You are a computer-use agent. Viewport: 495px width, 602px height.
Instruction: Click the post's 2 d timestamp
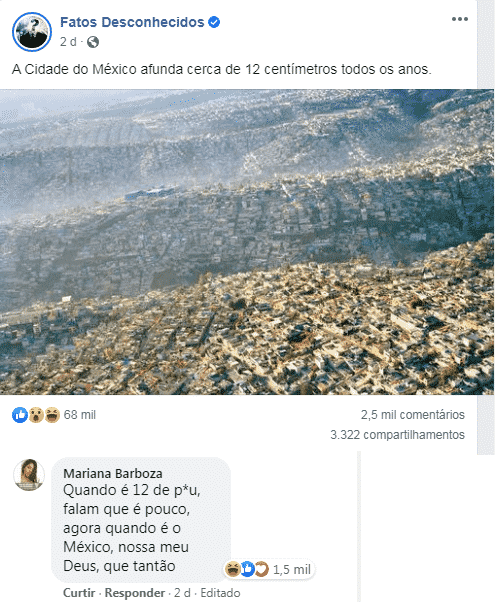pos(68,42)
